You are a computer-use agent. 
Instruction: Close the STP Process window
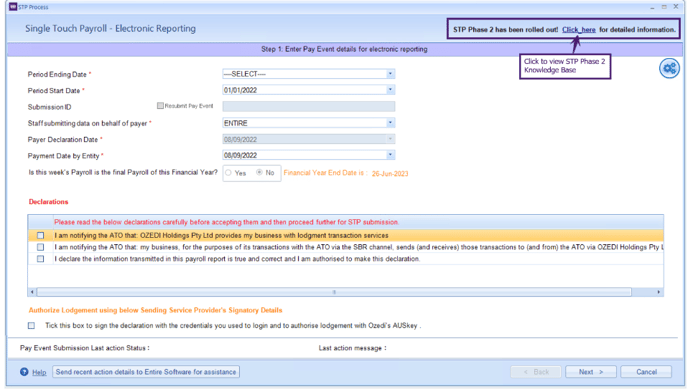click(676, 7)
